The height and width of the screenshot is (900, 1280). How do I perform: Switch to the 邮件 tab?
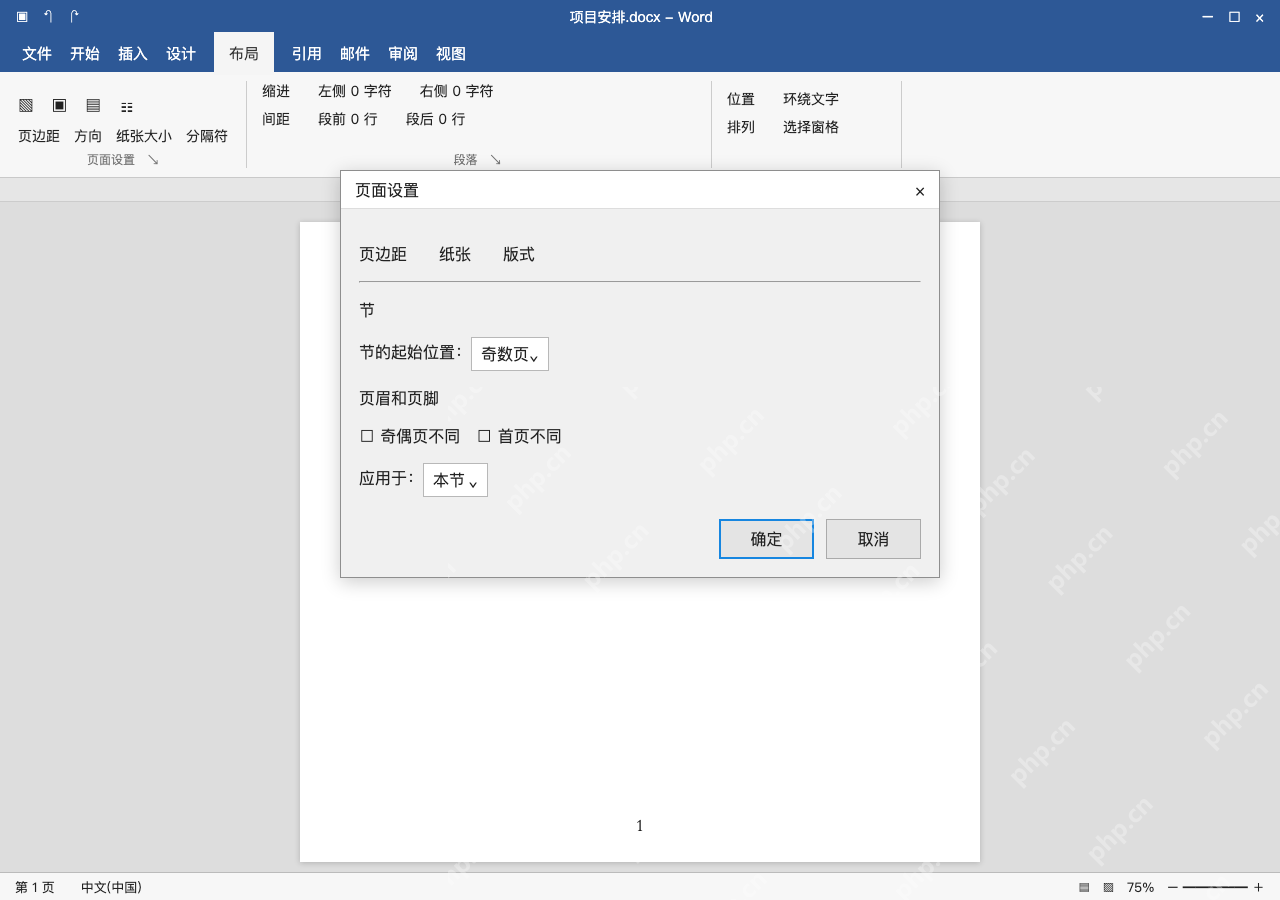pyautogui.click(x=355, y=53)
